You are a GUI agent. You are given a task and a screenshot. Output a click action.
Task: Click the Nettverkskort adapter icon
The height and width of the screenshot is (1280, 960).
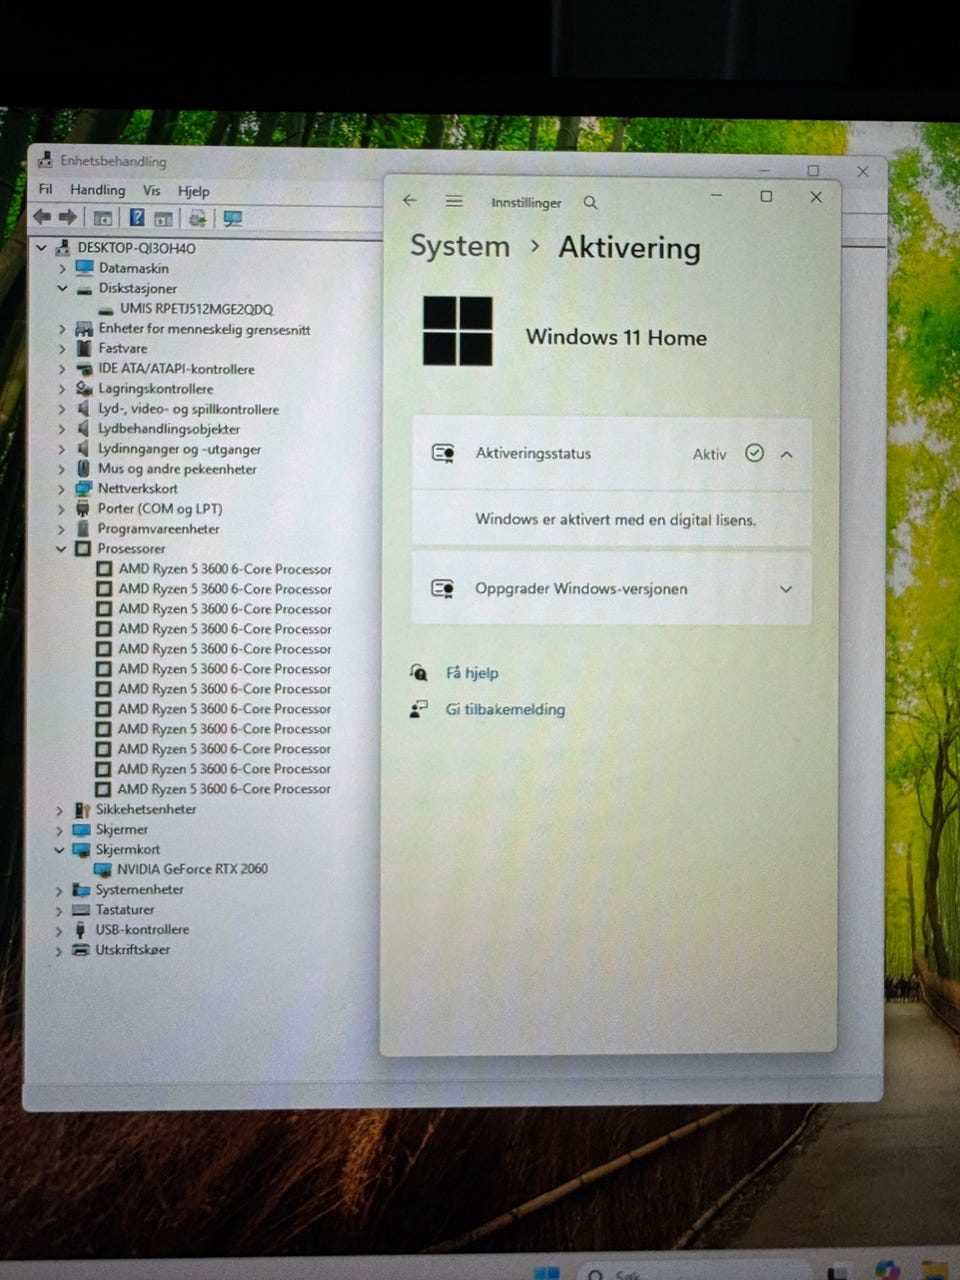click(x=83, y=489)
